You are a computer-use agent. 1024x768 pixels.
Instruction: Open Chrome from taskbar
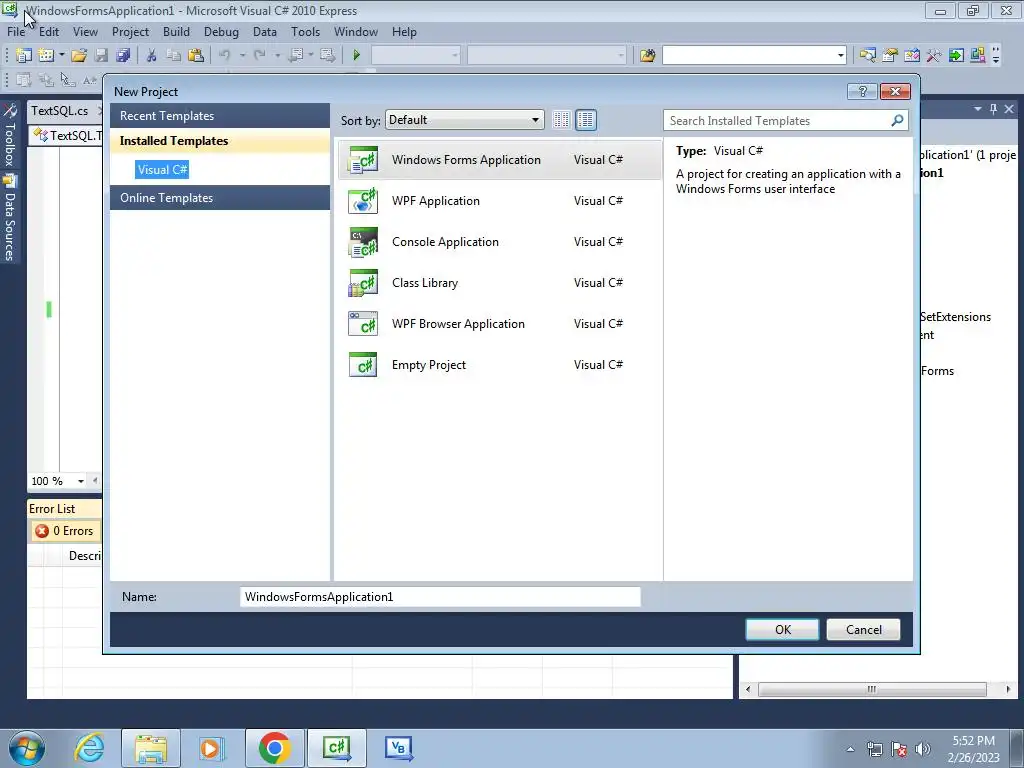275,748
